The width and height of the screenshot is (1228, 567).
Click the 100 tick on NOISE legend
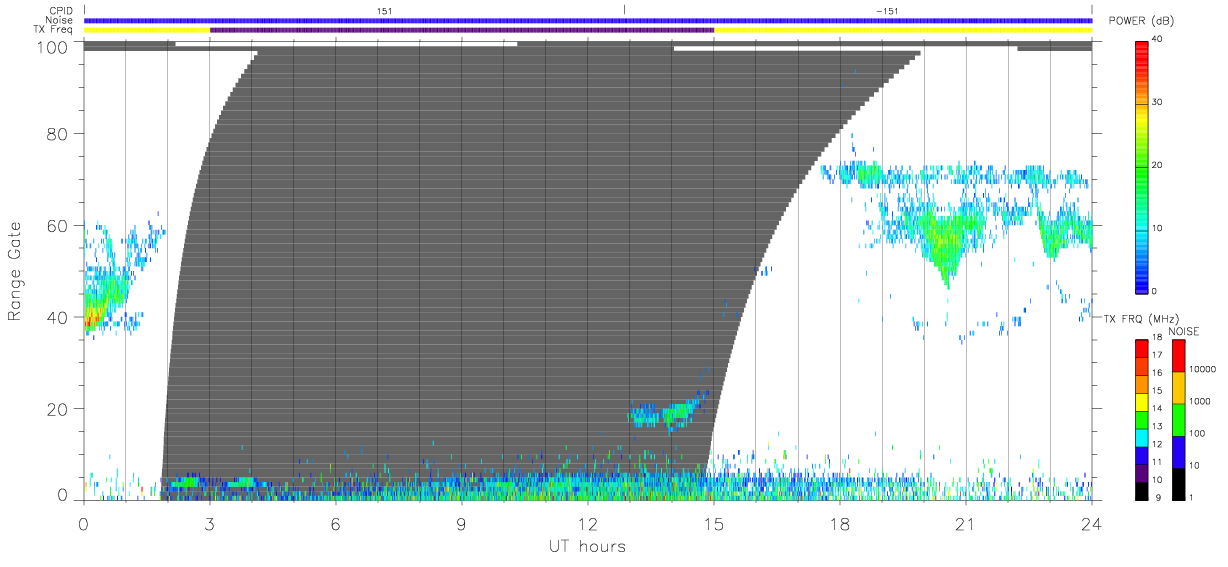point(1198,433)
